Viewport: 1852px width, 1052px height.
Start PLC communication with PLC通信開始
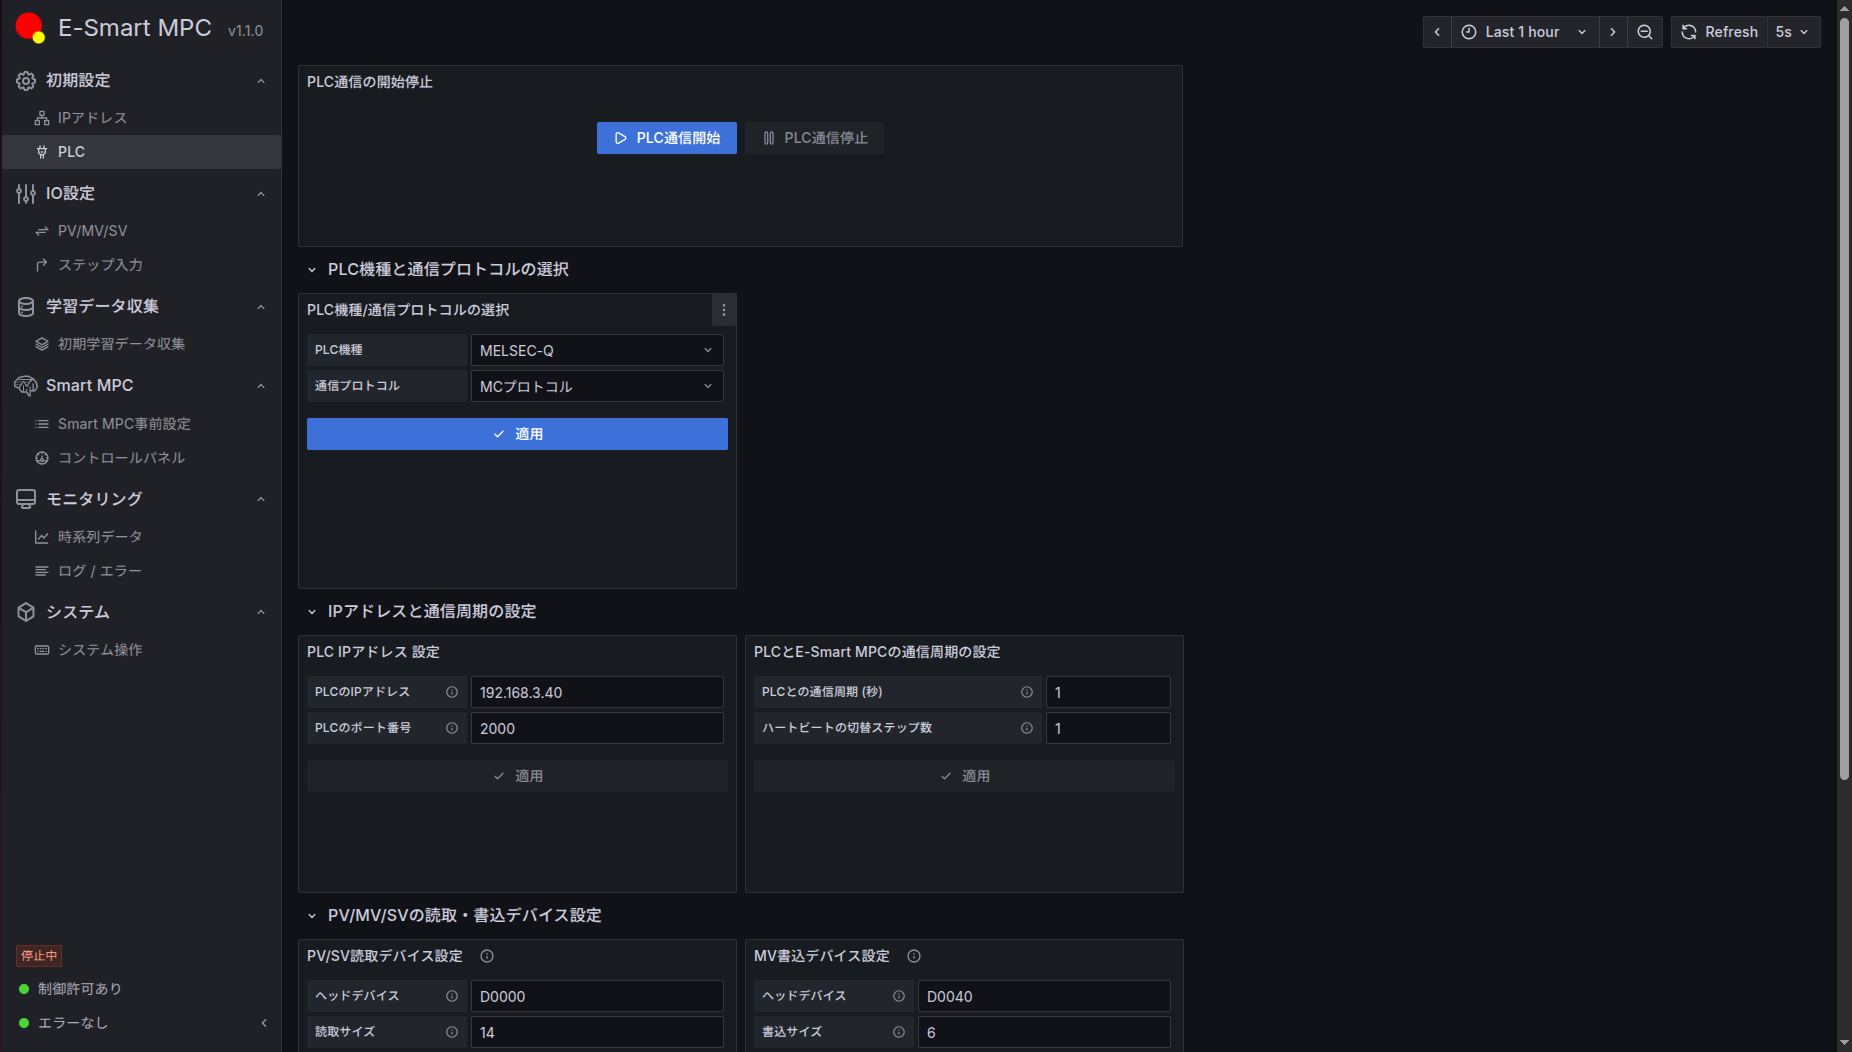(667, 138)
